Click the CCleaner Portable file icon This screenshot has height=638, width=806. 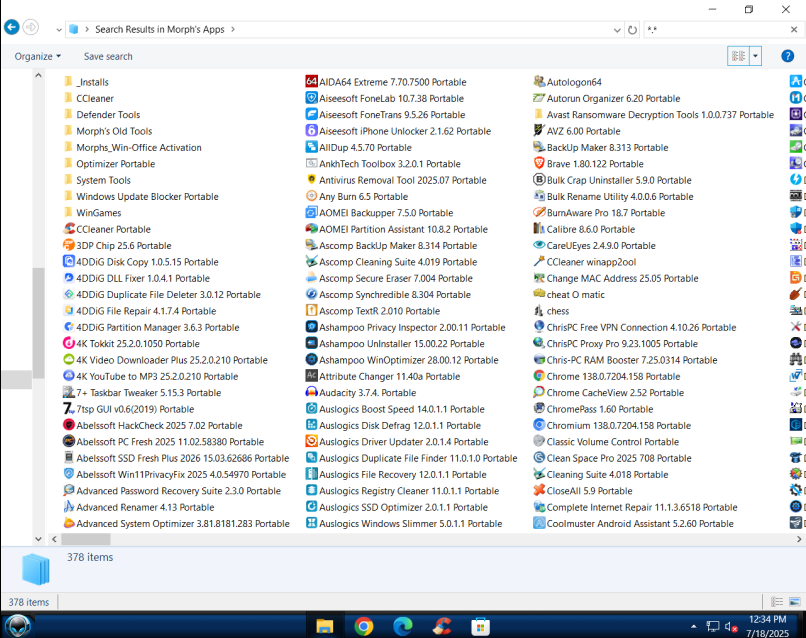(69, 228)
